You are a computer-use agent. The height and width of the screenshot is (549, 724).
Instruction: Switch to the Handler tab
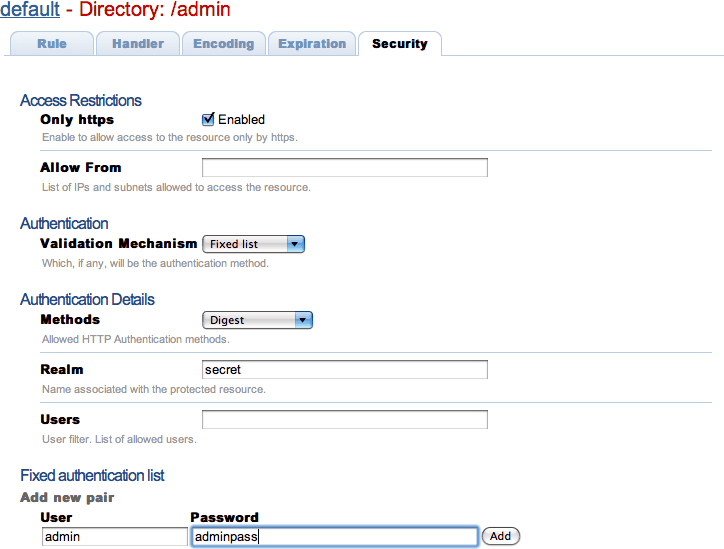click(138, 44)
